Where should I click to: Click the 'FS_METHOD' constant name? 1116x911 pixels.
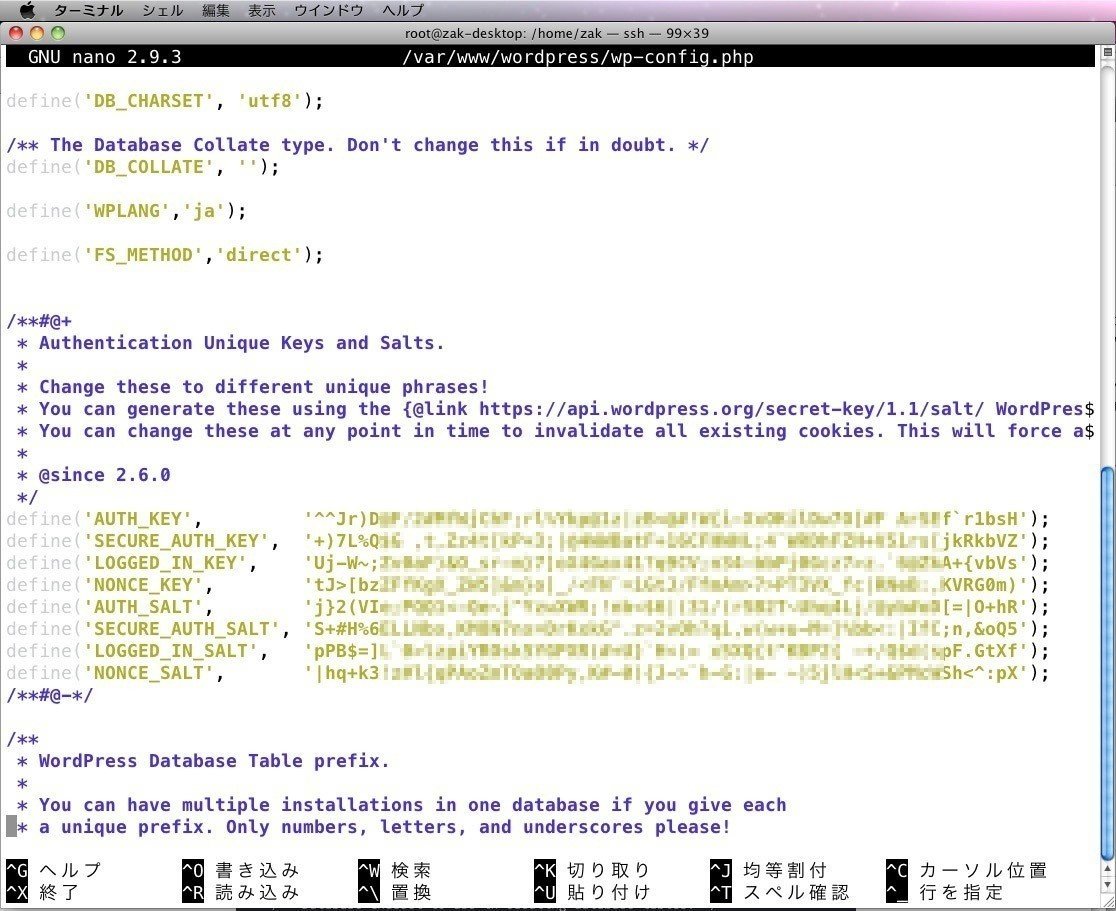(x=143, y=256)
